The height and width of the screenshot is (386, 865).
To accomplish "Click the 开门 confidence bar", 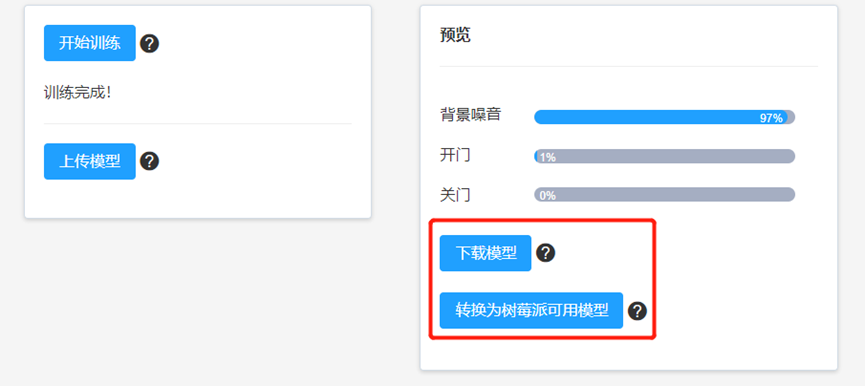I will [664, 156].
